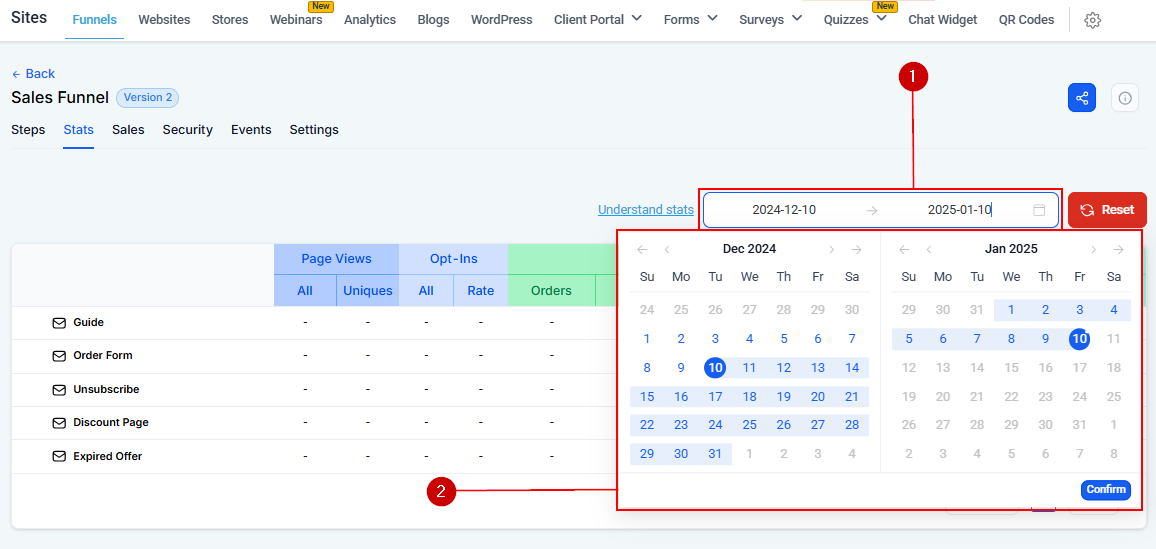Screen dimensions: 1156x549
Task: Click the red Reset button
Action: (1107, 210)
